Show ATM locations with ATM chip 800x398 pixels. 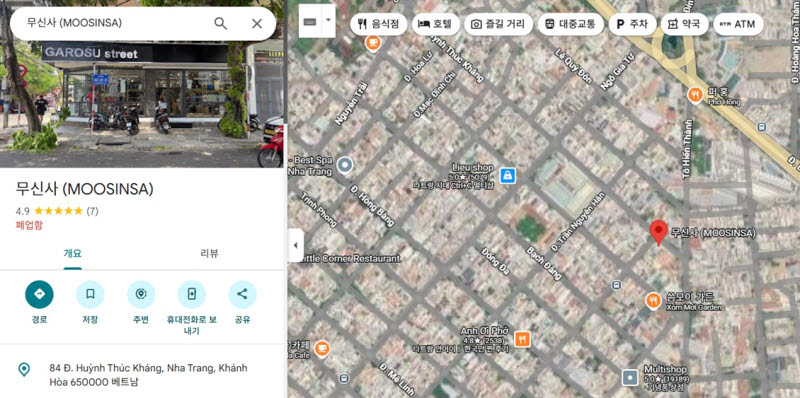point(738,24)
